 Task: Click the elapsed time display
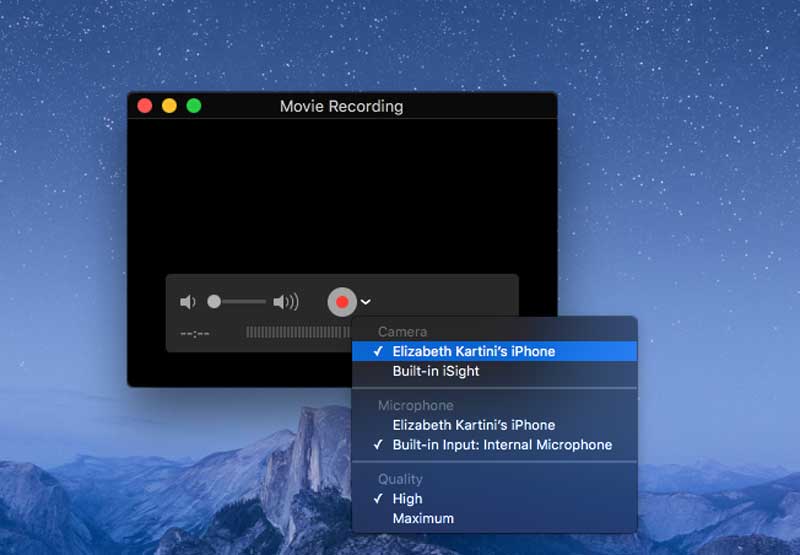click(x=195, y=334)
